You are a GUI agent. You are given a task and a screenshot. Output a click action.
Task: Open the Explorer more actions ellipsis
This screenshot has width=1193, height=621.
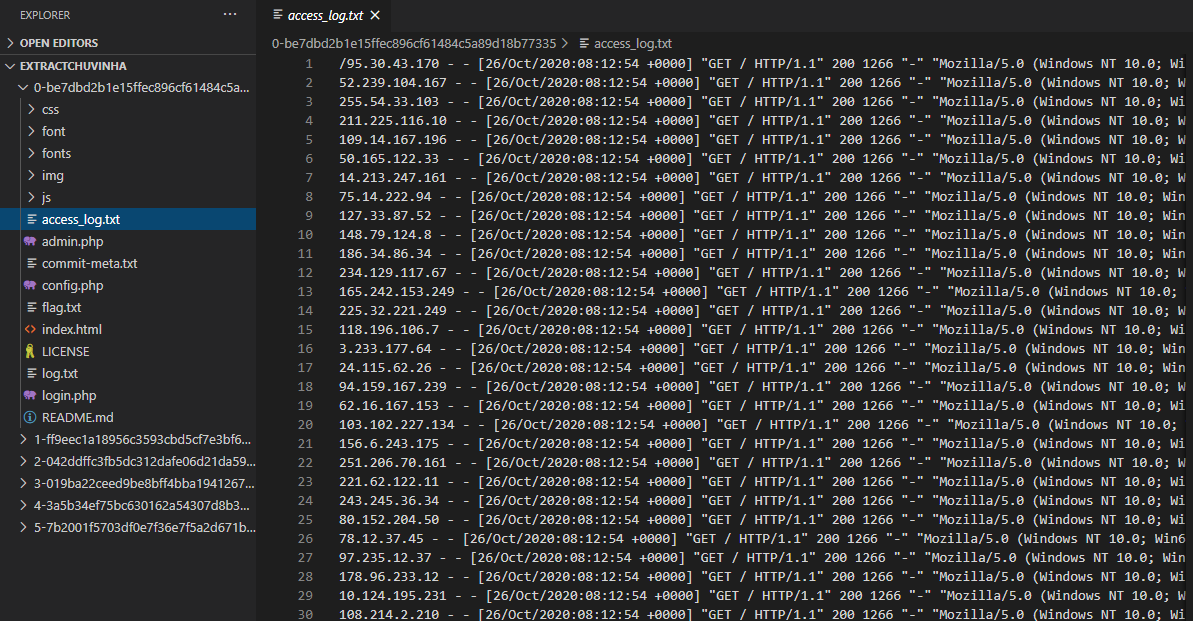pyautogui.click(x=230, y=15)
